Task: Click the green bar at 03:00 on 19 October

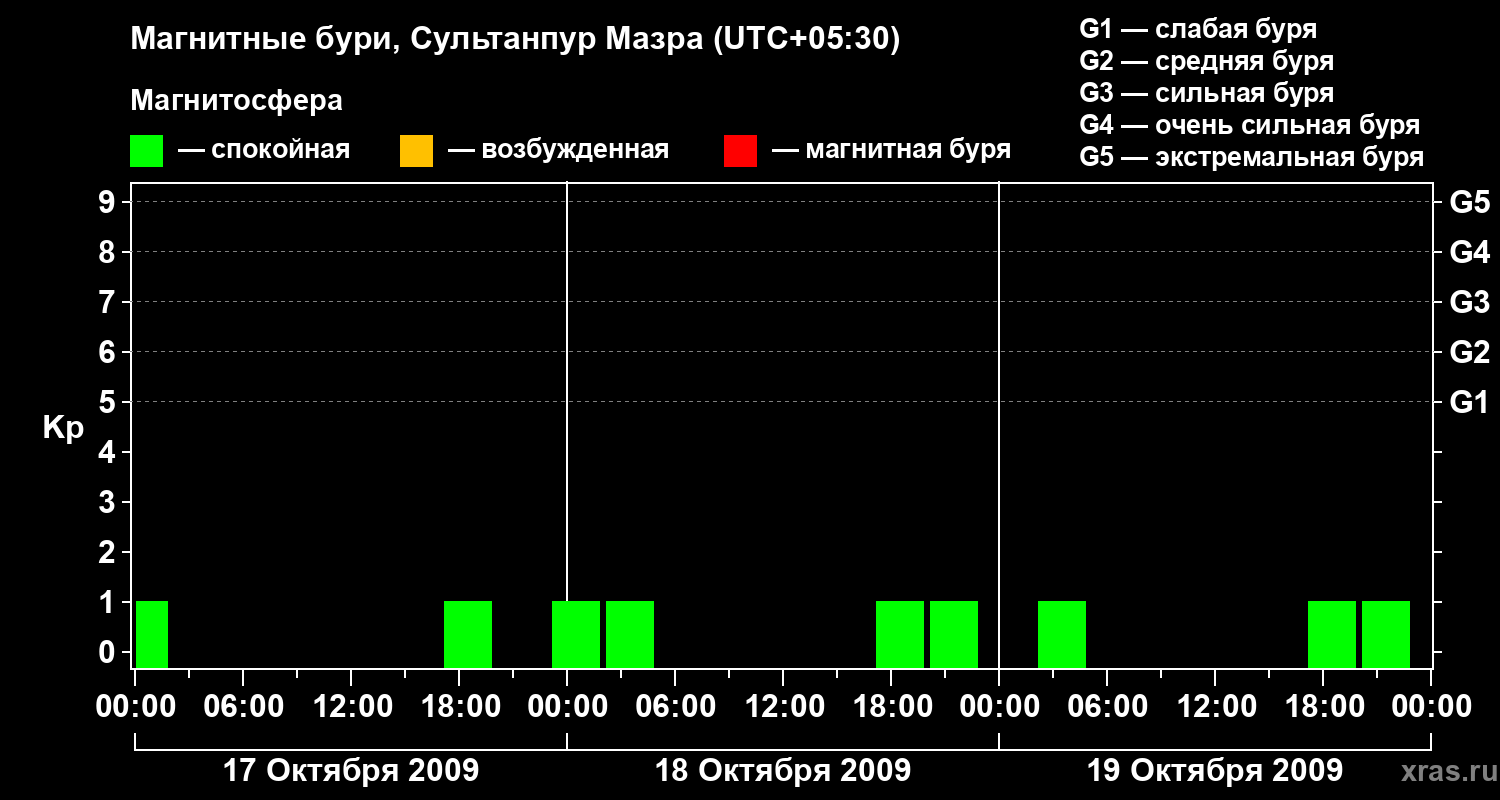Action: coord(1062,634)
